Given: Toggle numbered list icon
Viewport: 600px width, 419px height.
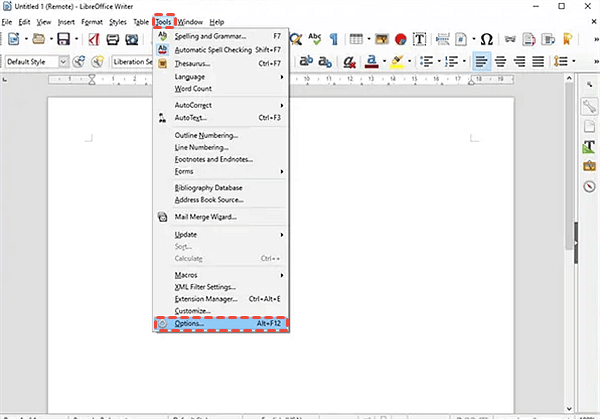Looking at the screenshot, I should coord(452,62).
